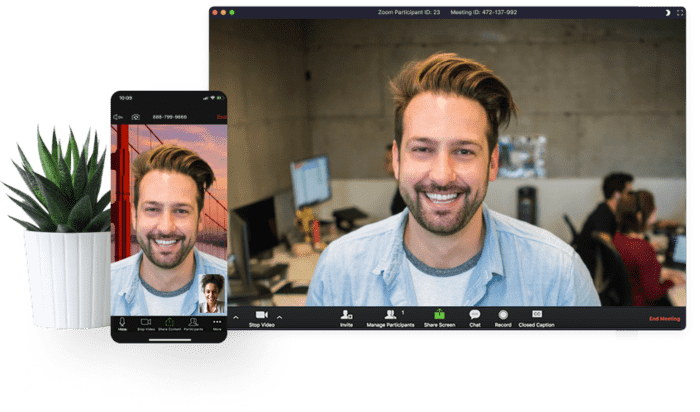Expand audio options chevron left of Stop Video
This screenshot has width=700, height=412.
pos(236,317)
